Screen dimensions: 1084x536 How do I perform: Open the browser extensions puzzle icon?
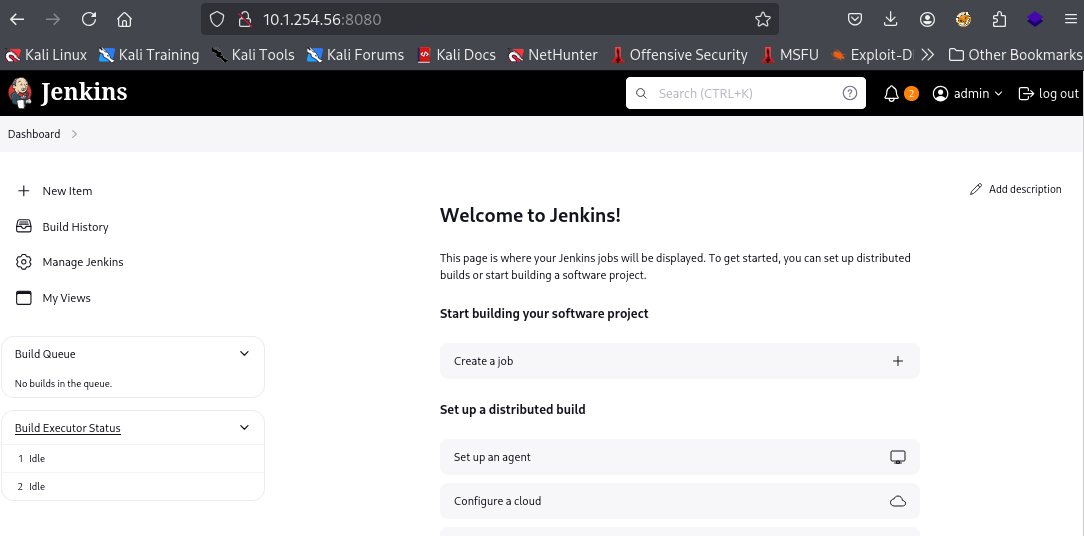click(999, 19)
